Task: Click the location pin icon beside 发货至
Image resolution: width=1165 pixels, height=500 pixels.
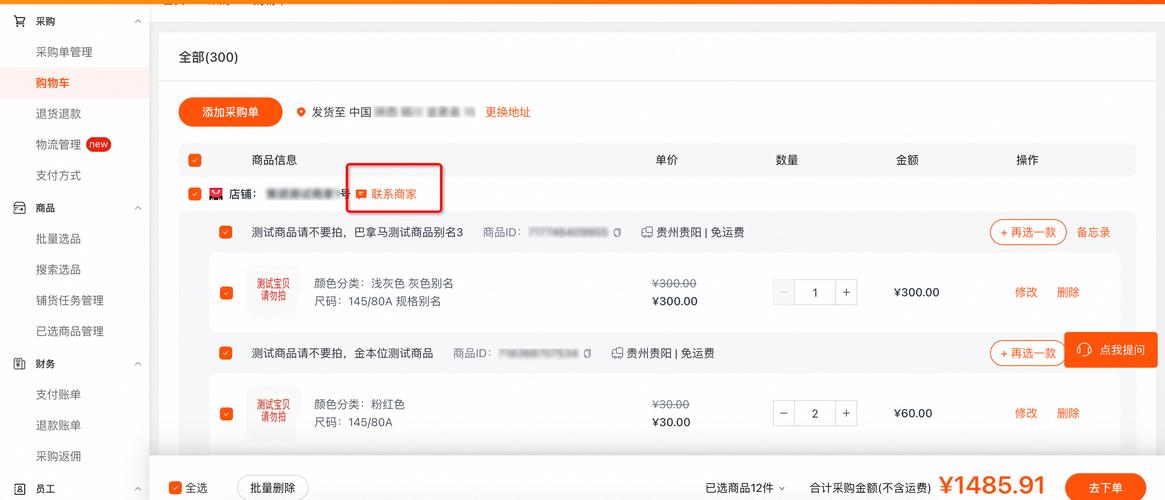Action: [x=301, y=112]
